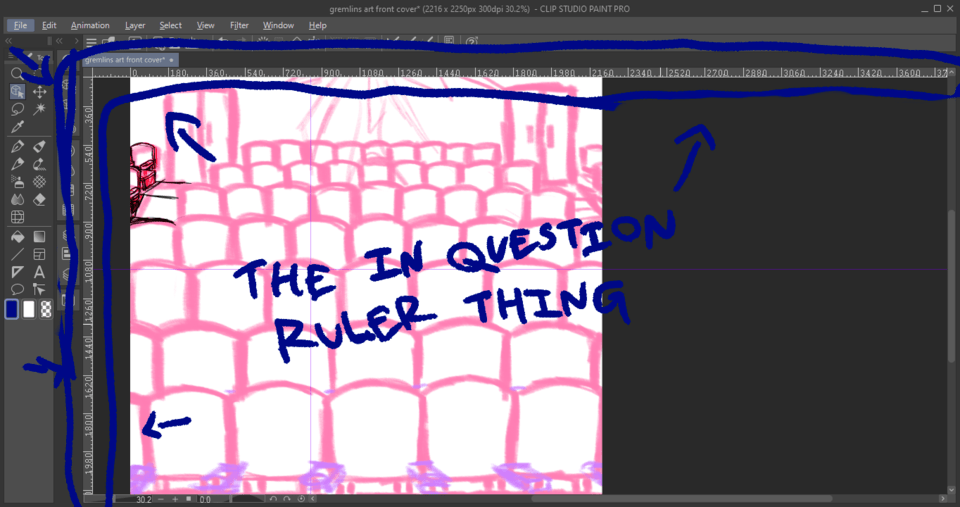
Task: Select the Marker tool beside the Pen
Action: tap(40, 146)
